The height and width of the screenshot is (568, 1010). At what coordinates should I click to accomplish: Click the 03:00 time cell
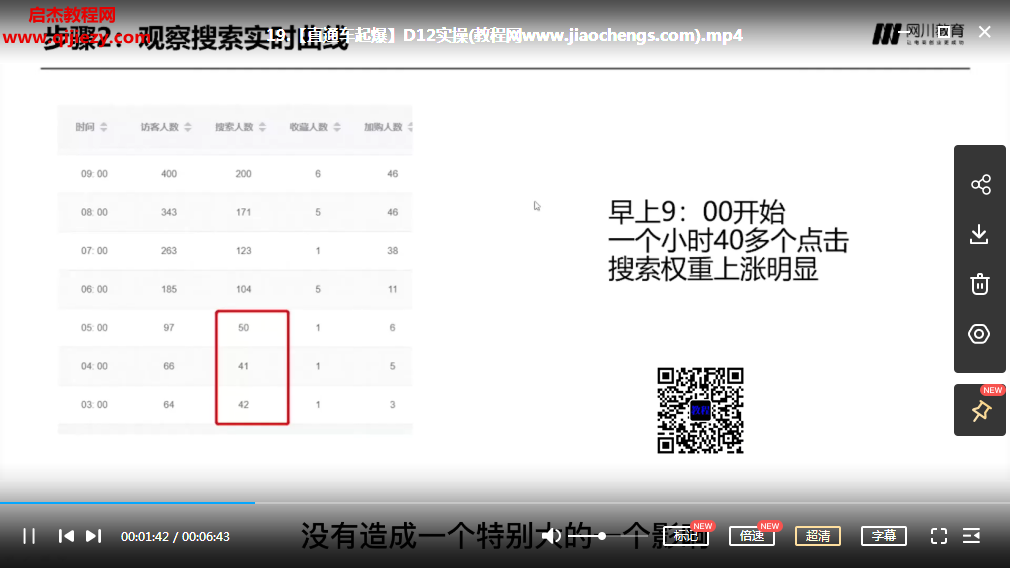point(94,404)
